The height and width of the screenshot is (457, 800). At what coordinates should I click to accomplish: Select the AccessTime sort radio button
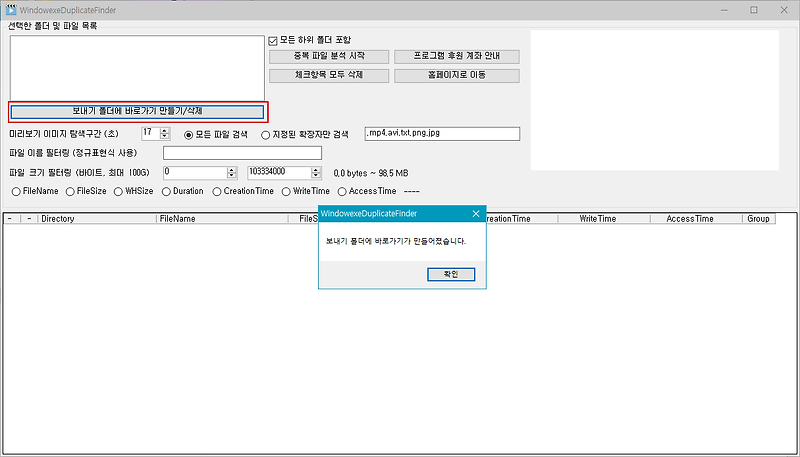pyautogui.click(x=342, y=192)
